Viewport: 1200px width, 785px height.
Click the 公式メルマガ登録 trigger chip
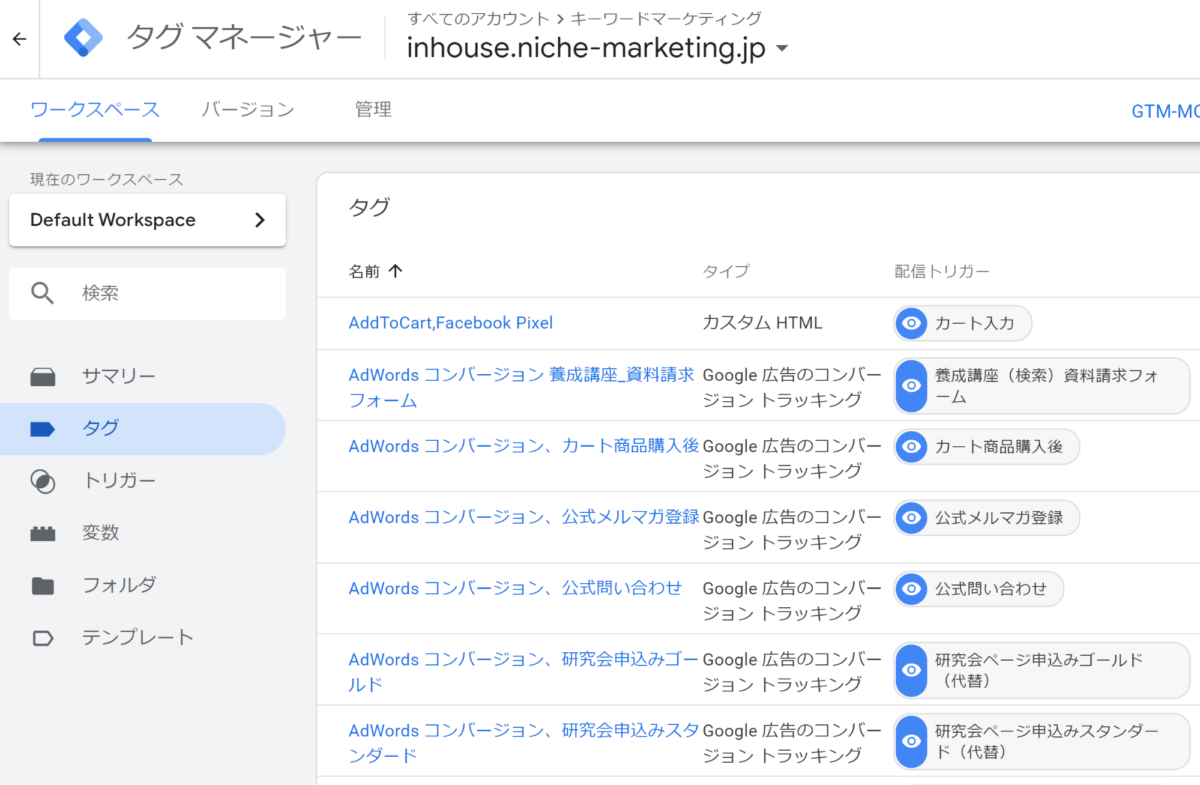click(x=987, y=517)
